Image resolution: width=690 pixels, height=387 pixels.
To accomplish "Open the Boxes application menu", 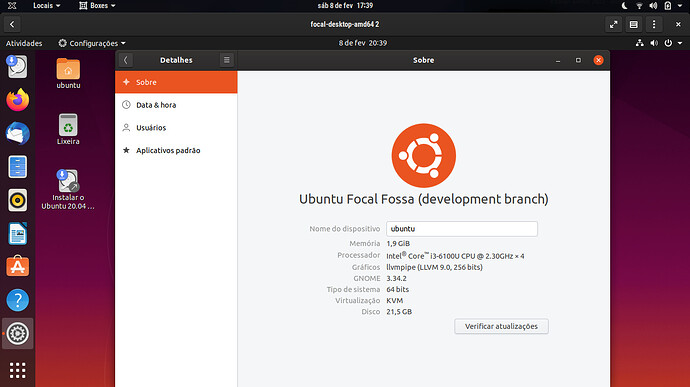I will (97, 6).
